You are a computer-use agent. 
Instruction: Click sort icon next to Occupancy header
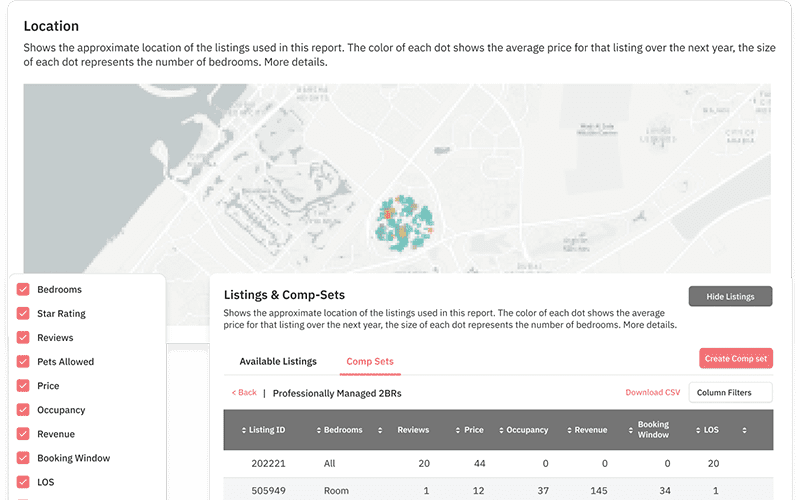click(x=501, y=430)
